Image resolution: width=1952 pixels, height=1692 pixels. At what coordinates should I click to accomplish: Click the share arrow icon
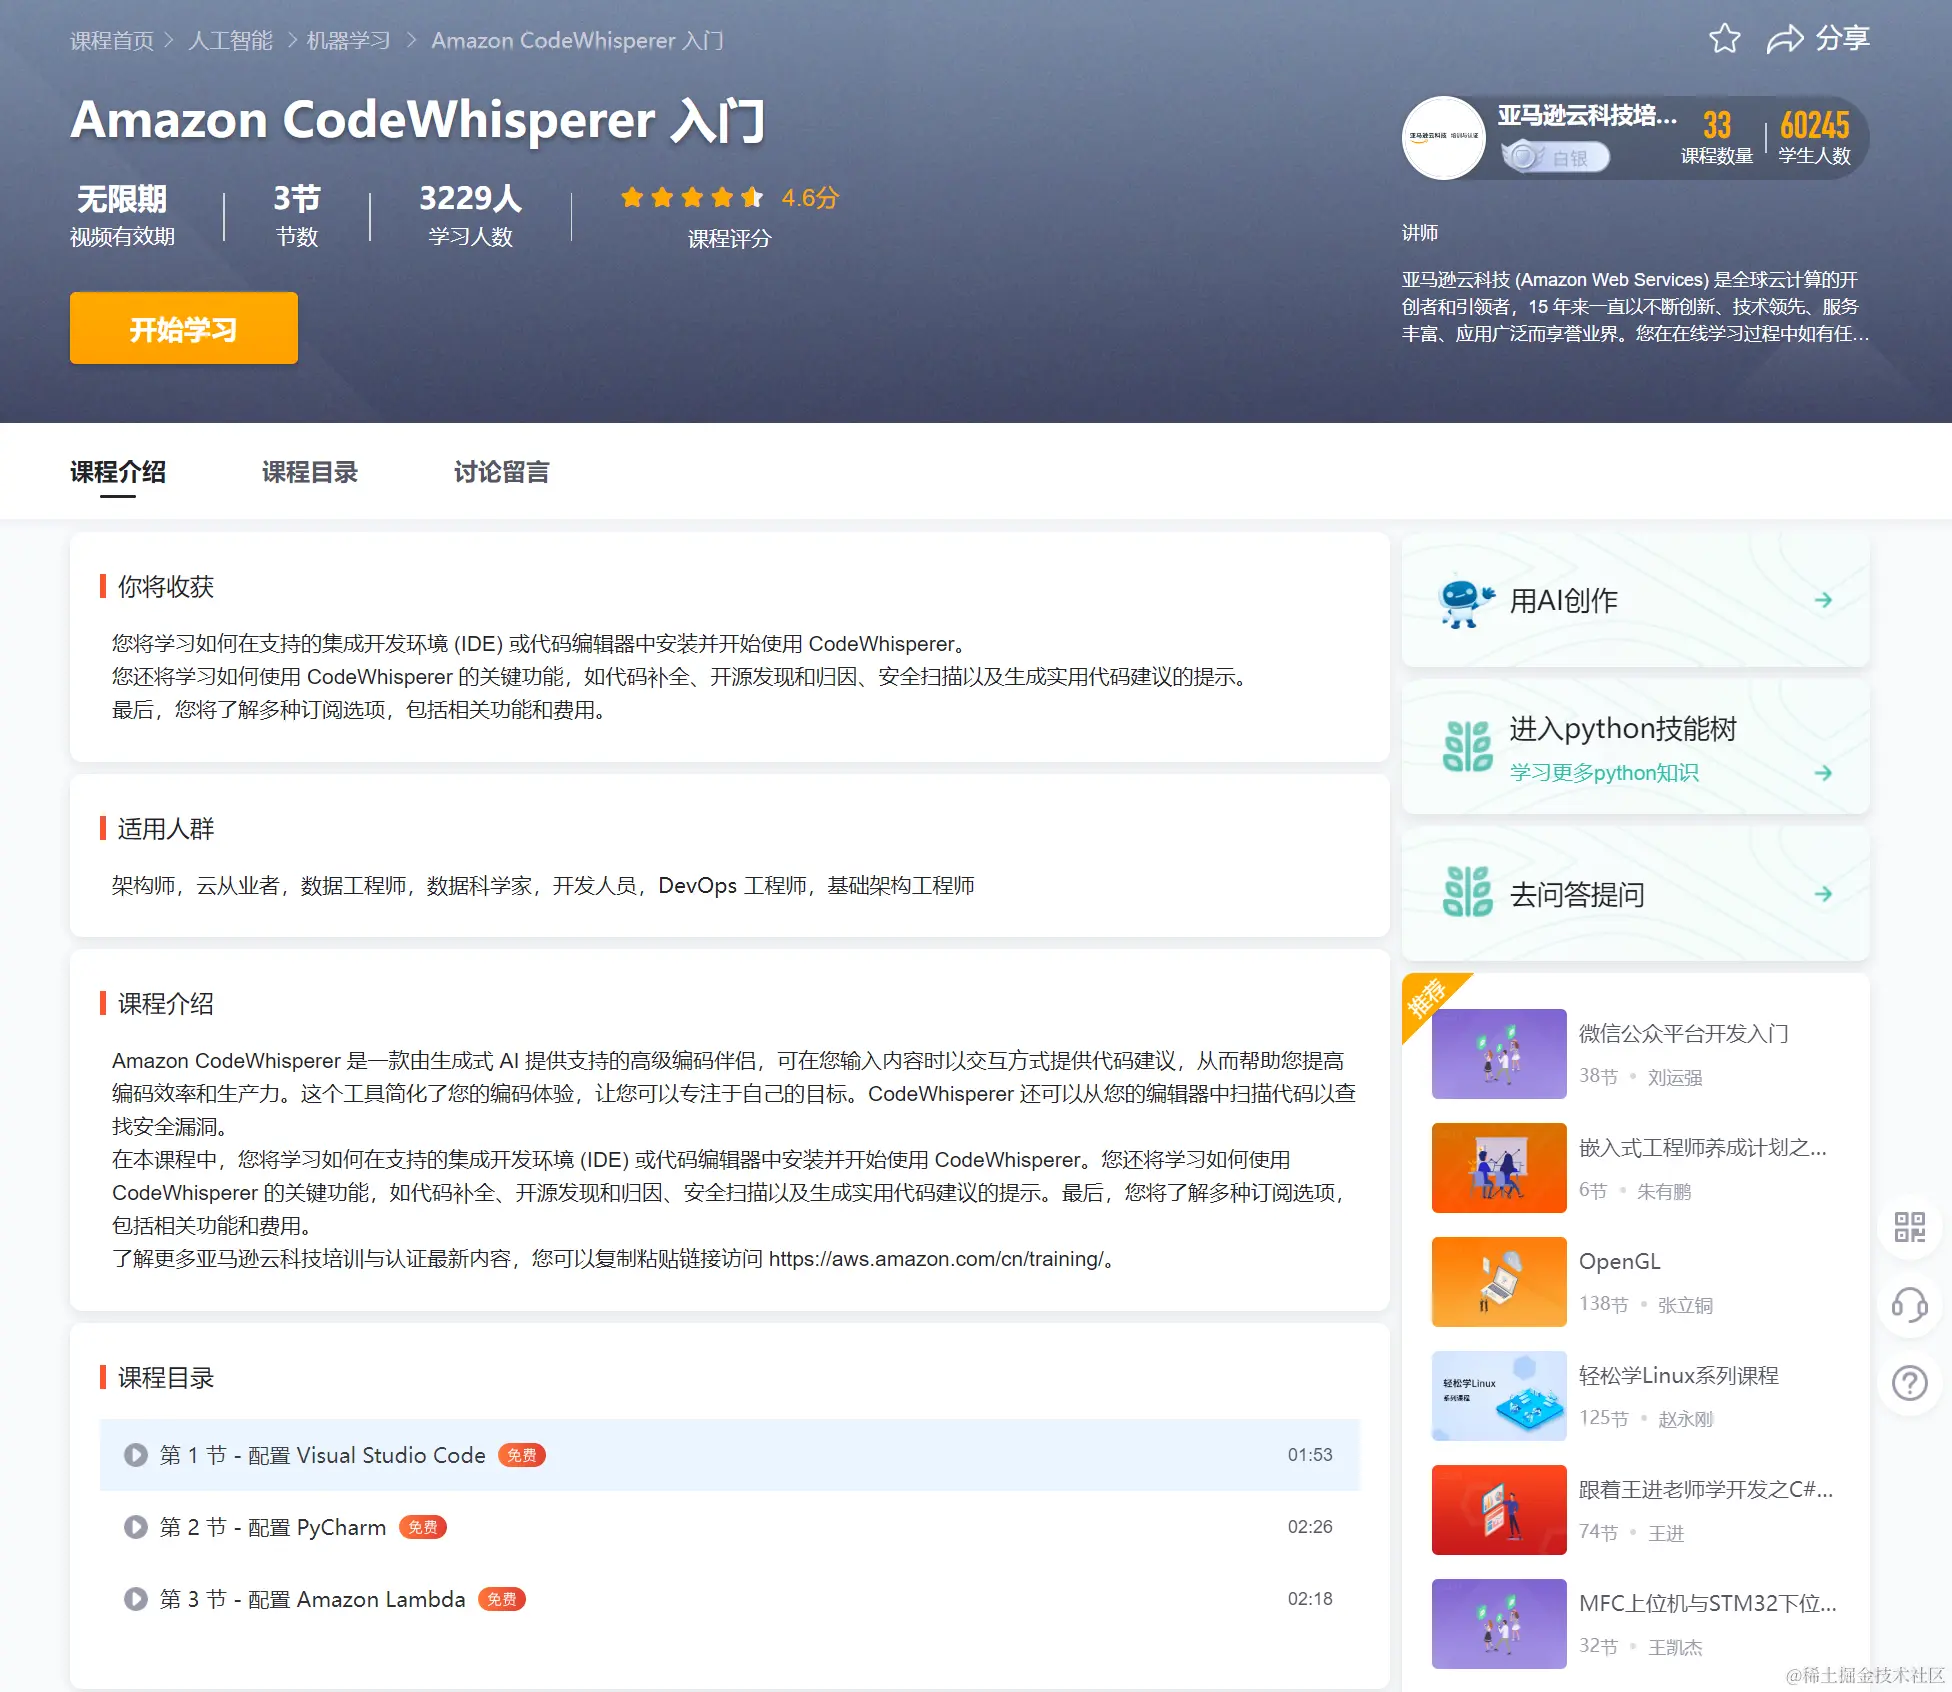click(x=1784, y=39)
